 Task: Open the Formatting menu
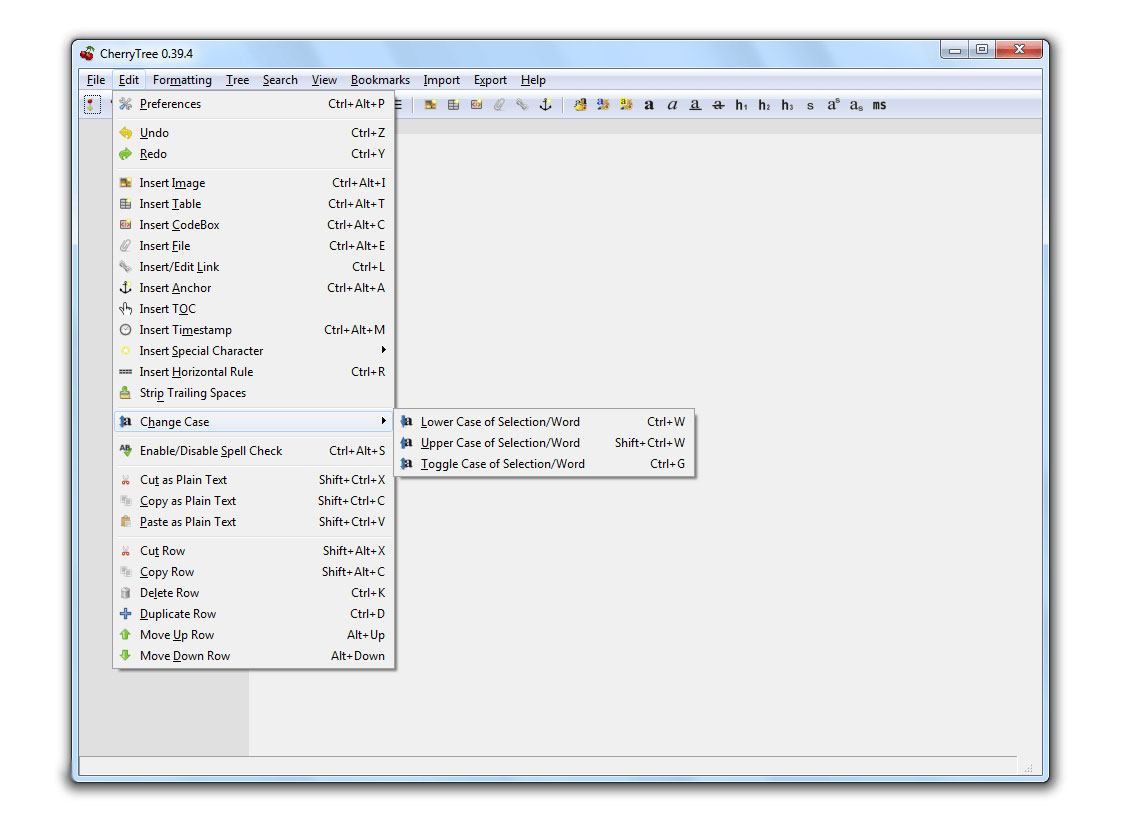tap(182, 80)
